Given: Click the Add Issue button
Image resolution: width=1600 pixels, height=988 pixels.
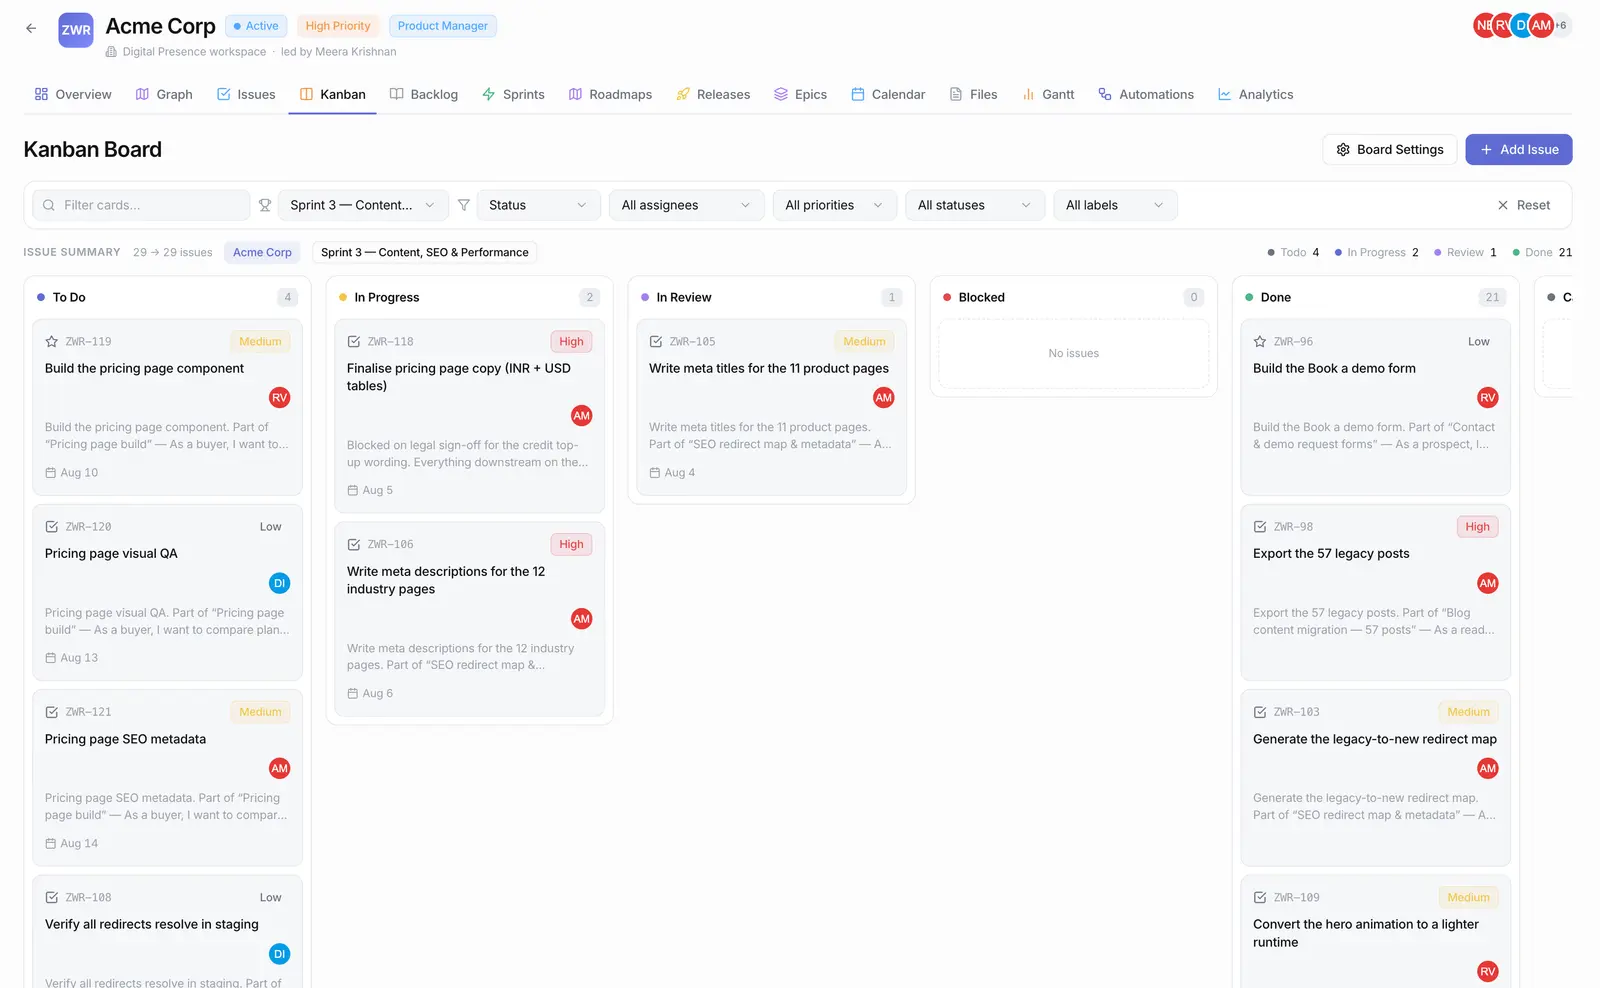Looking at the screenshot, I should 1519,149.
